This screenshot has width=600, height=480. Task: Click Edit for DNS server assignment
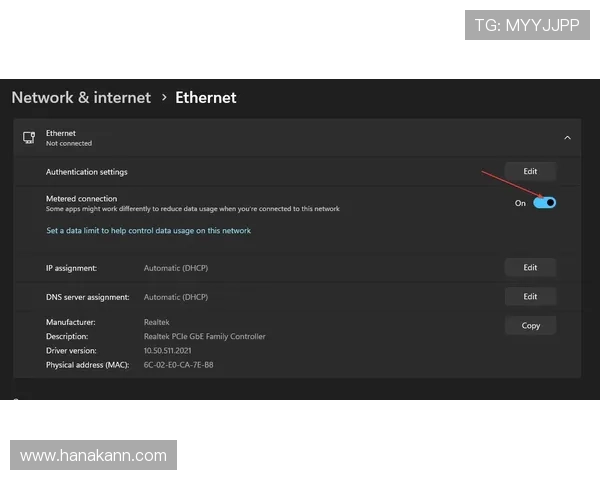click(530, 297)
